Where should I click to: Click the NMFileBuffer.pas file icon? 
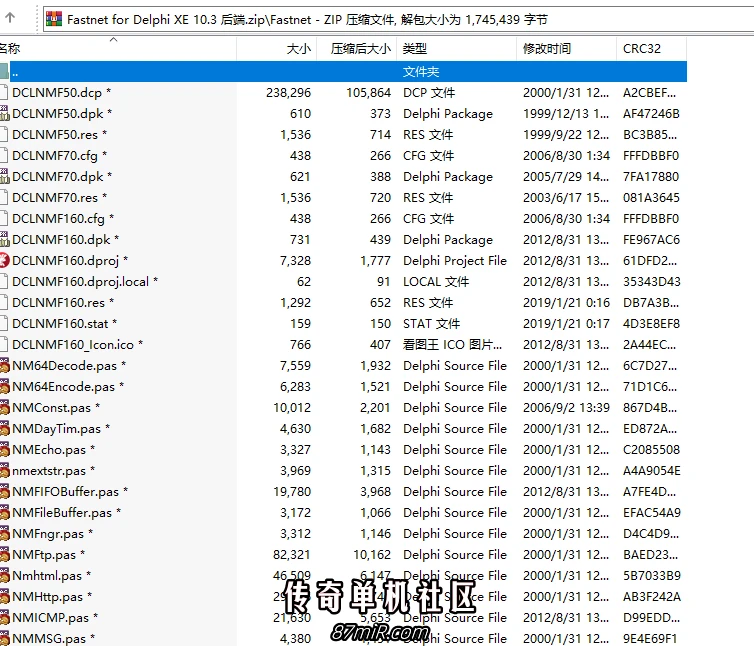[4, 512]
